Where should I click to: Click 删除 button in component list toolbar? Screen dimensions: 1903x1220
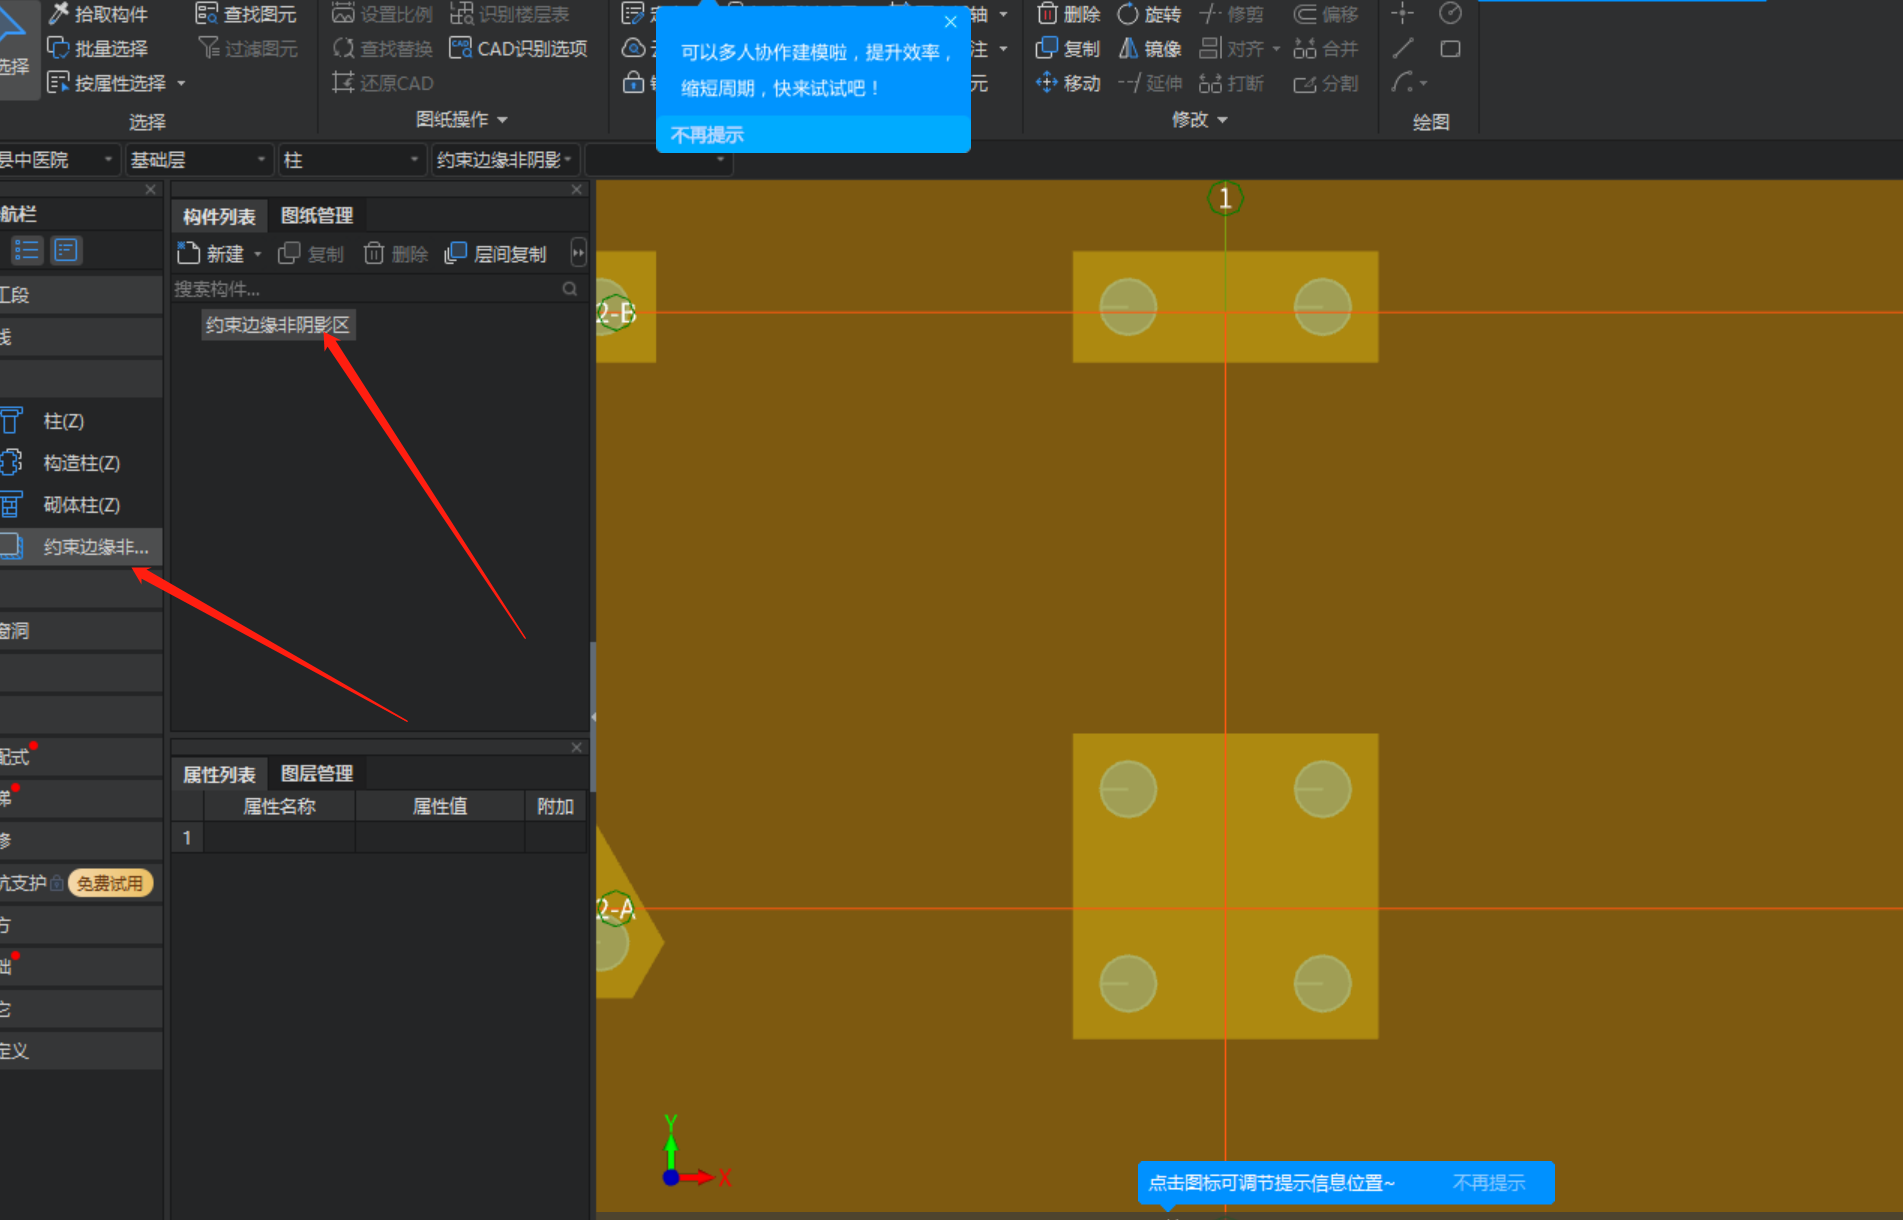tap(396, 254)
